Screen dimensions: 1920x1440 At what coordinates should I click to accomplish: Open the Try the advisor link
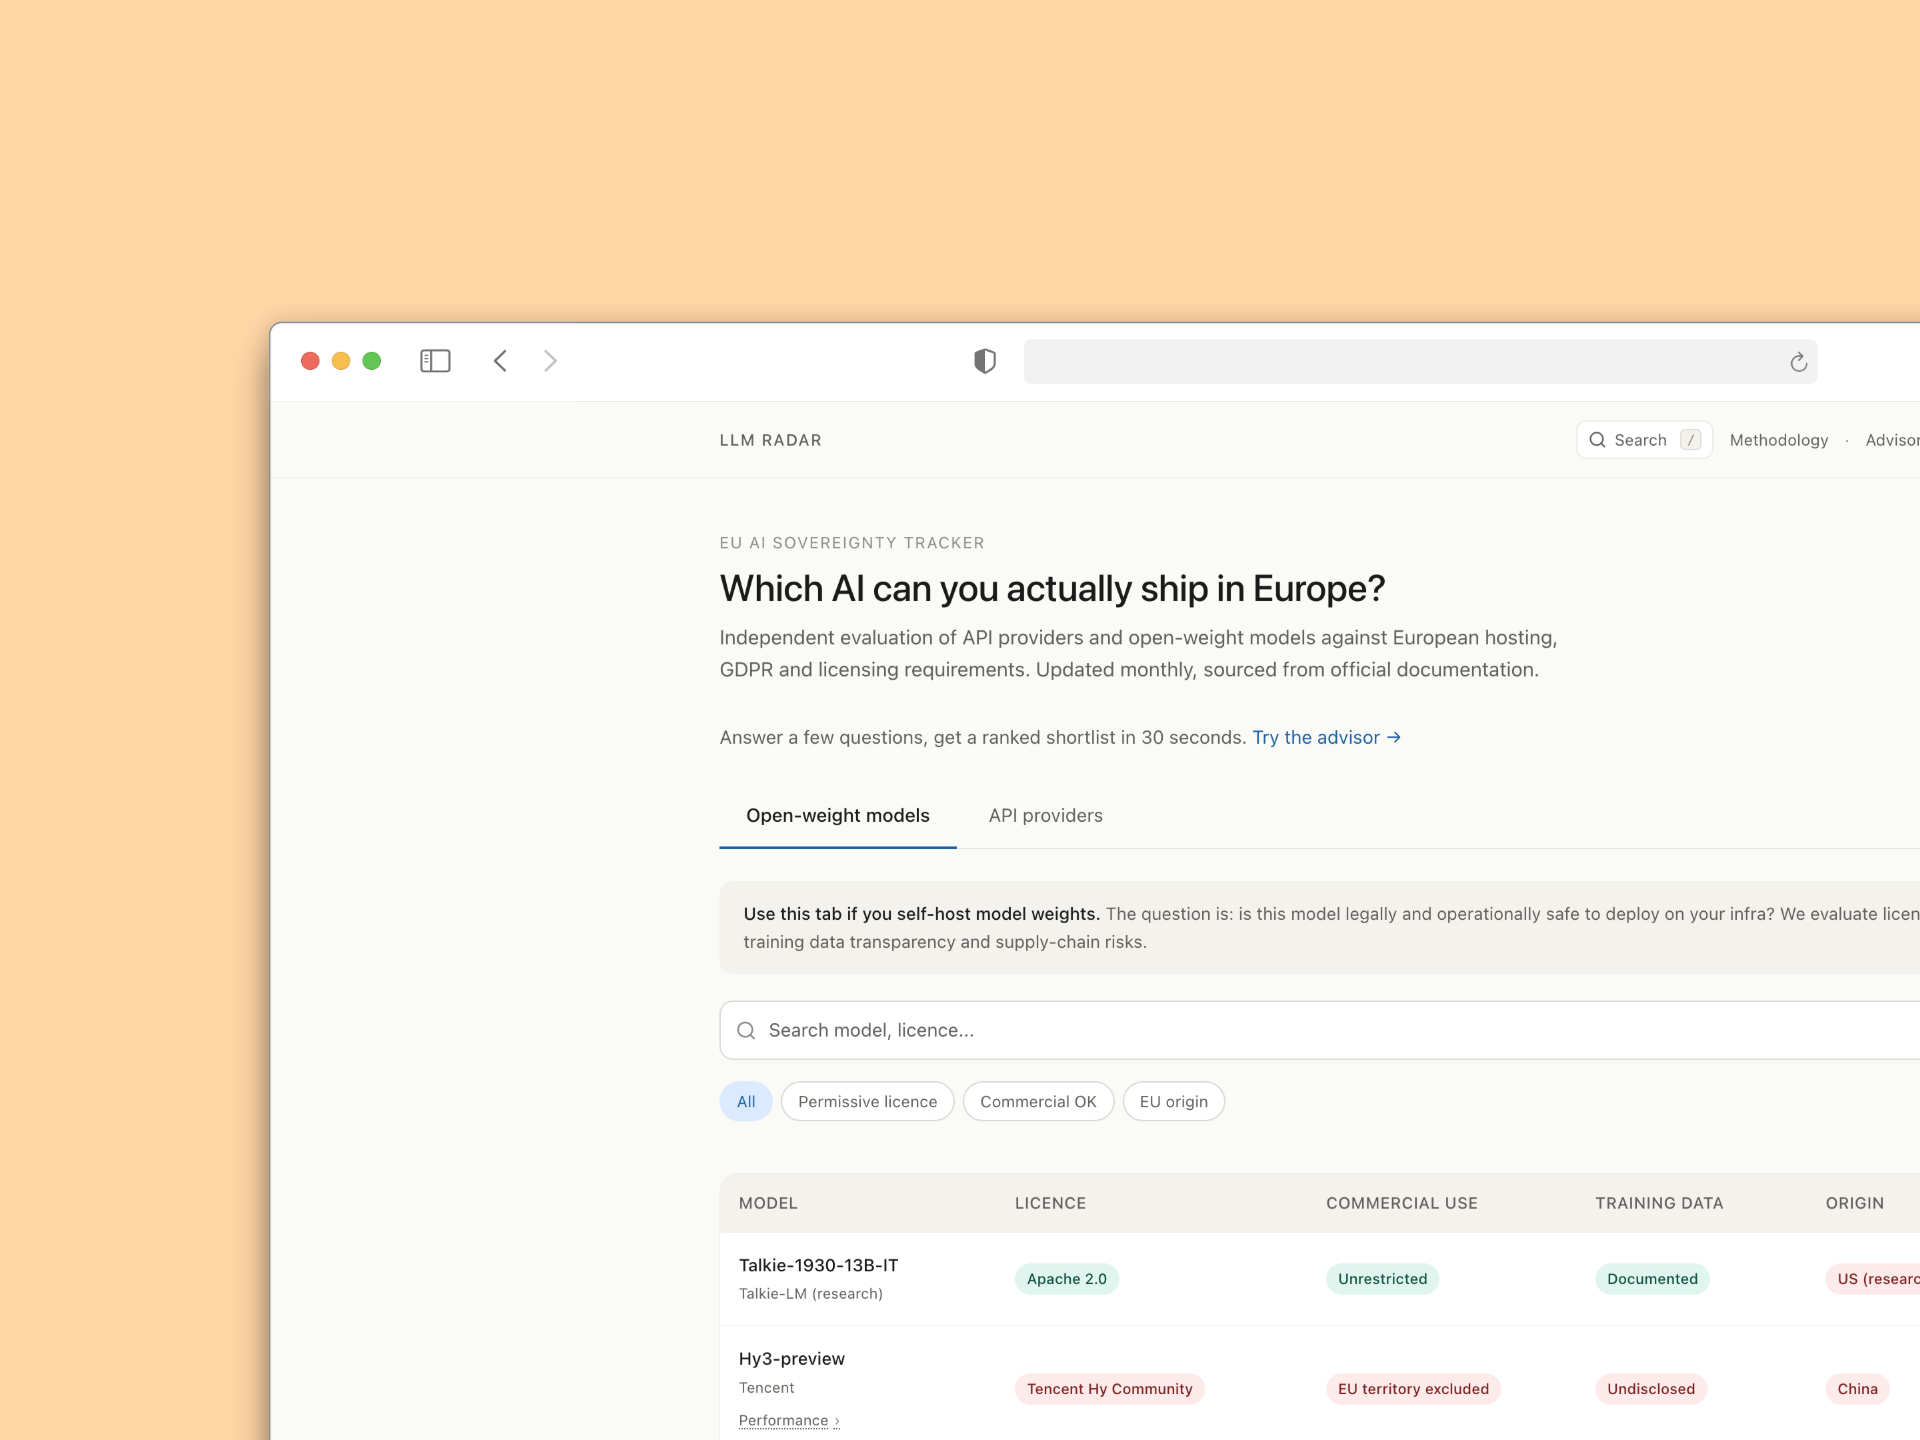tap(1326, 738)
